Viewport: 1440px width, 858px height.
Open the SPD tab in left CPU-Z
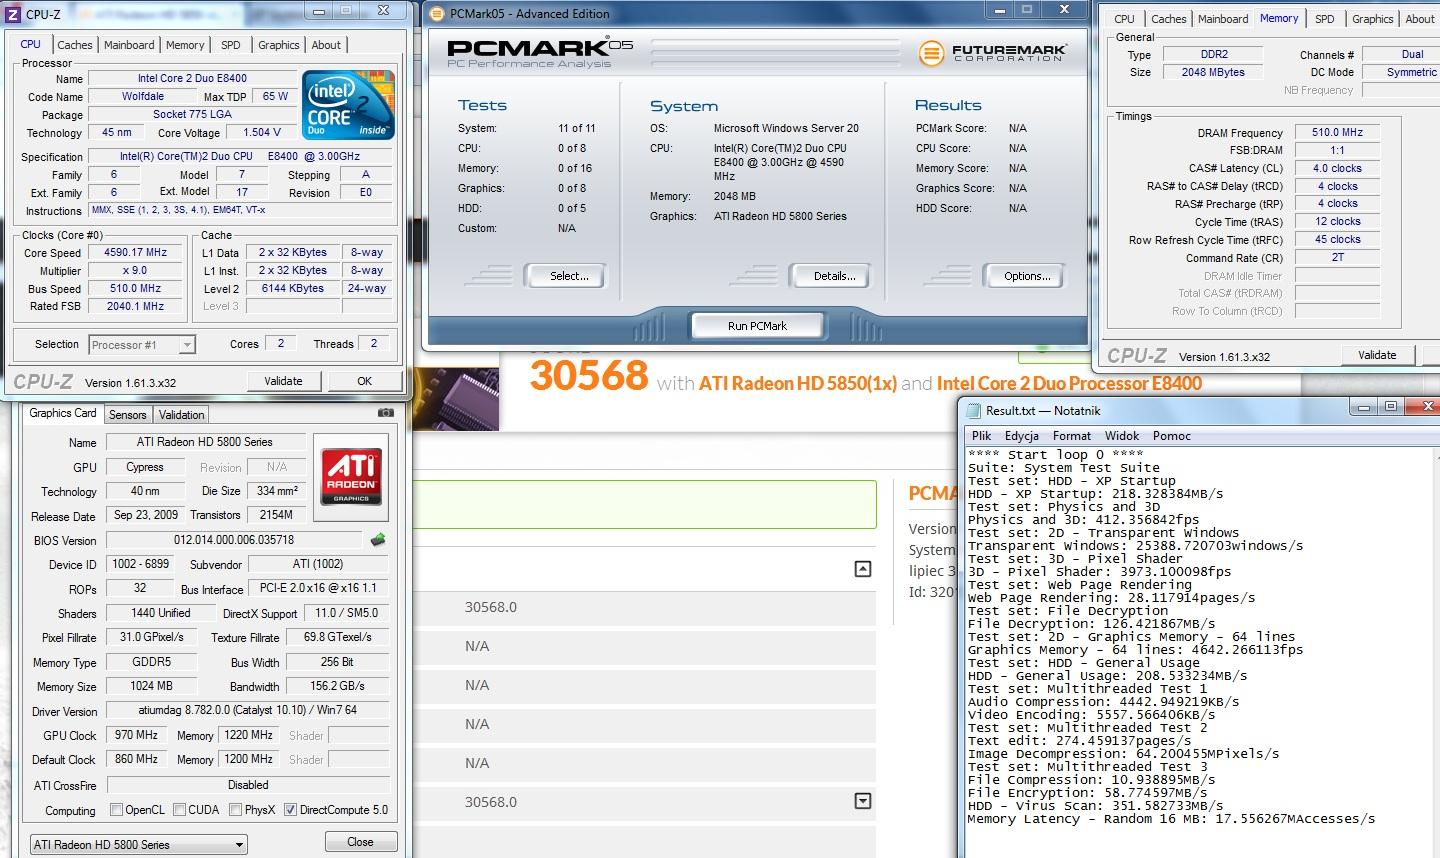pyautogui.click(x=231, y=45)
